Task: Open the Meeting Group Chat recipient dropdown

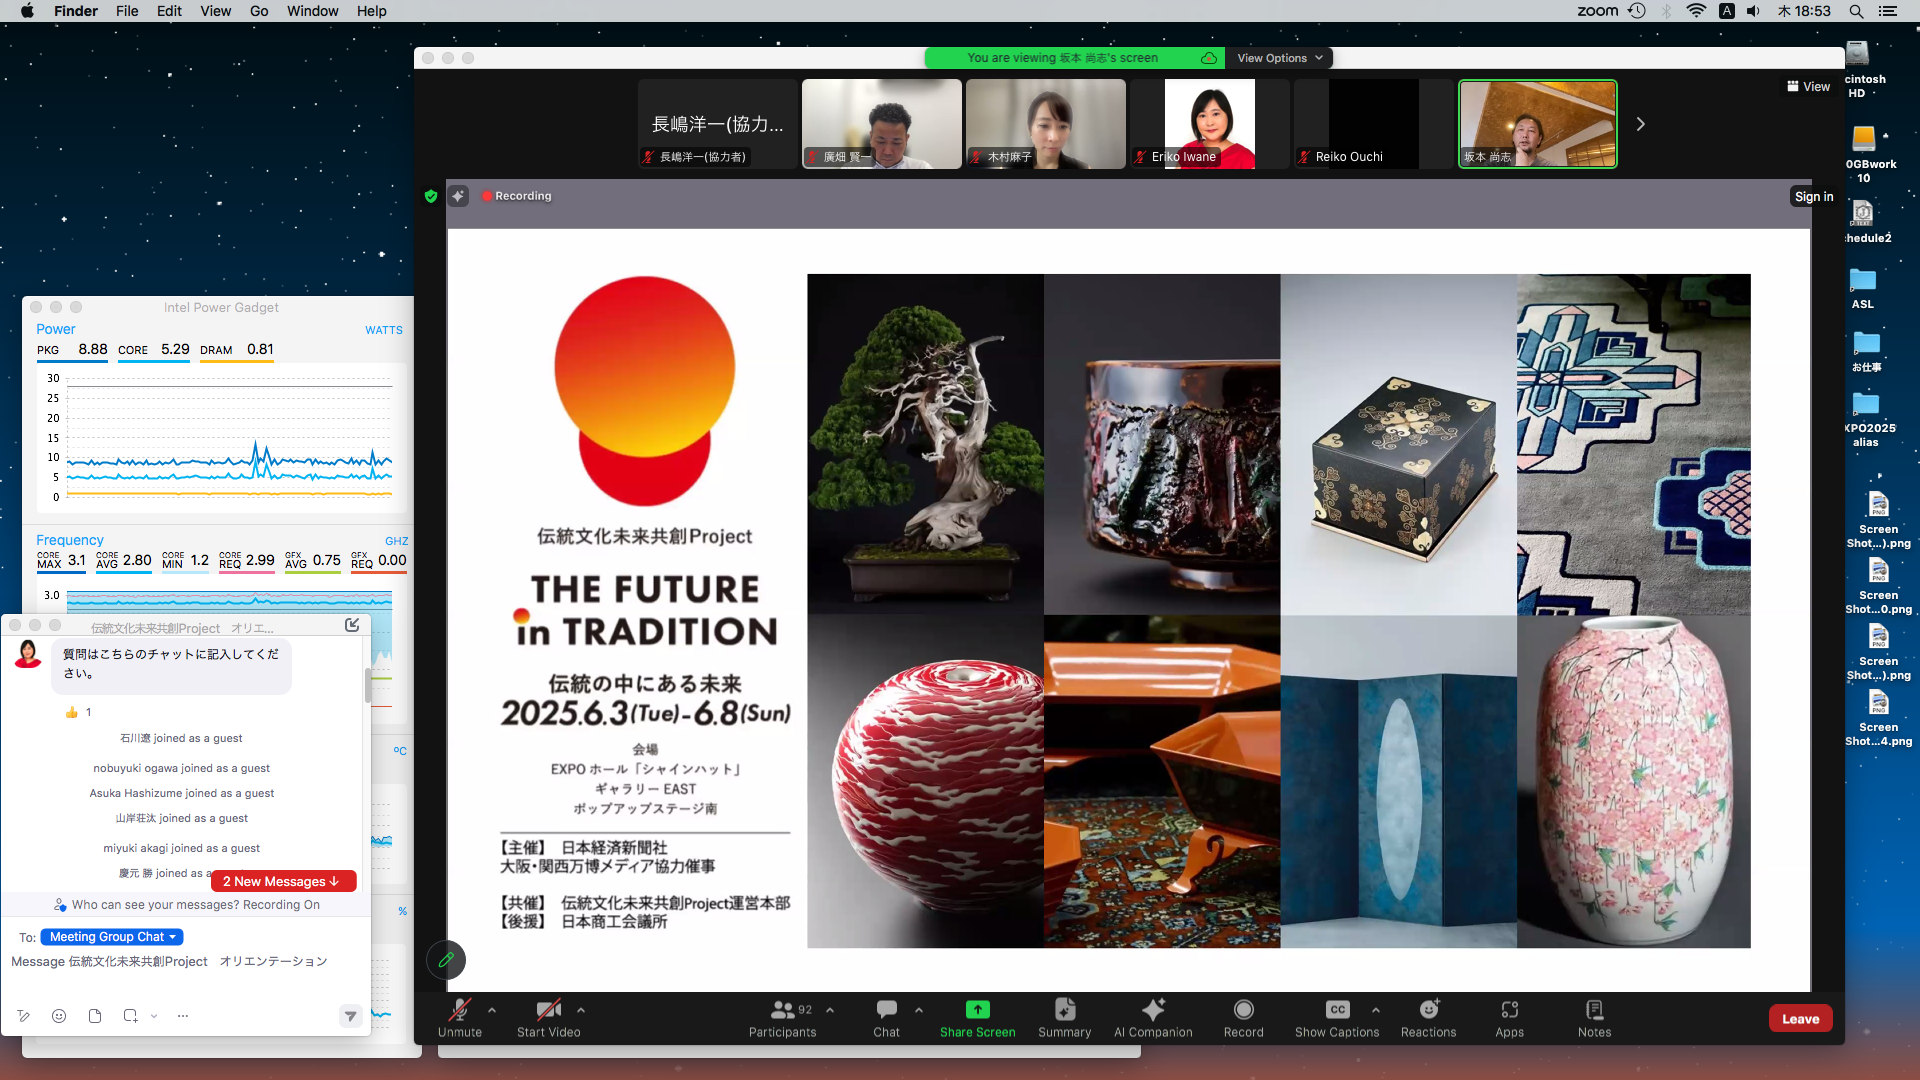Action: [112, 937]
